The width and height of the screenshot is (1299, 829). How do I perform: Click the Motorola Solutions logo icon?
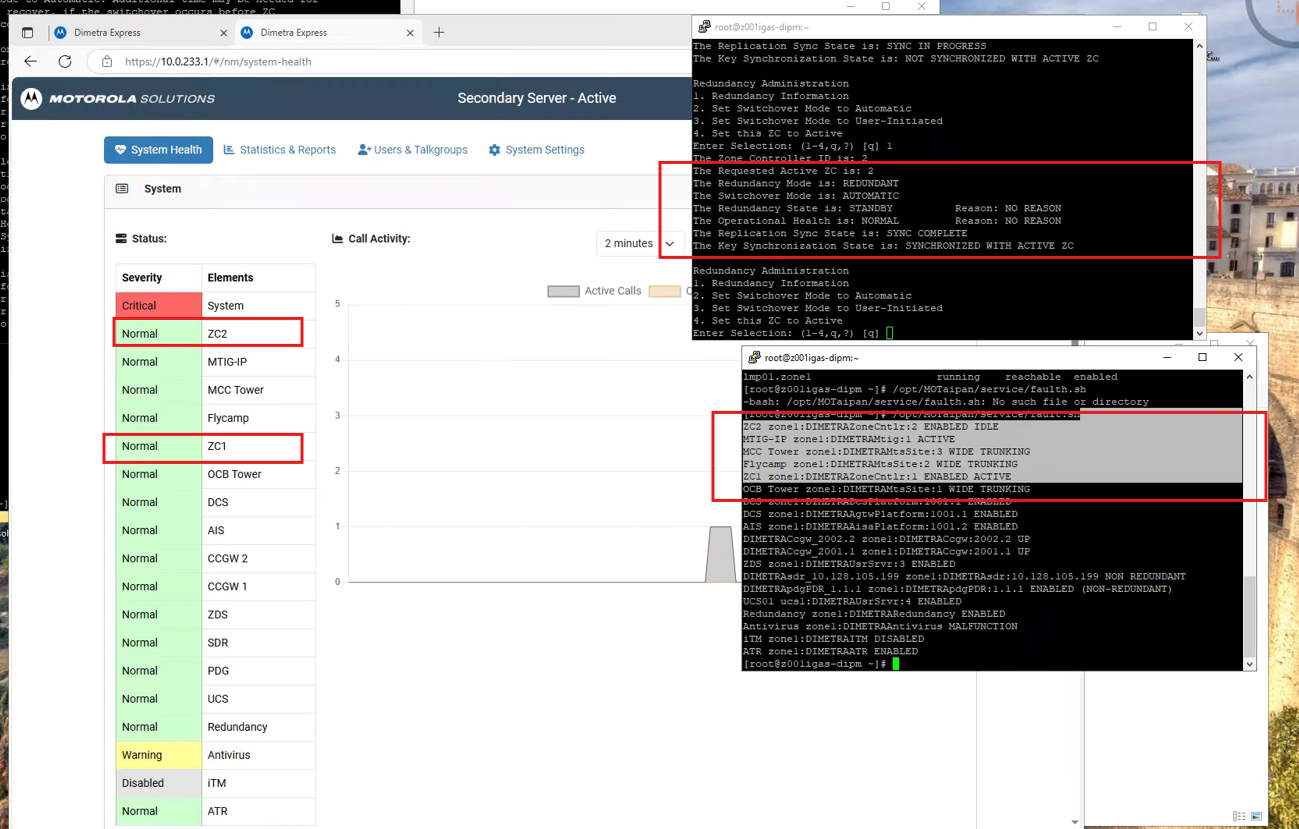[32, 98]
